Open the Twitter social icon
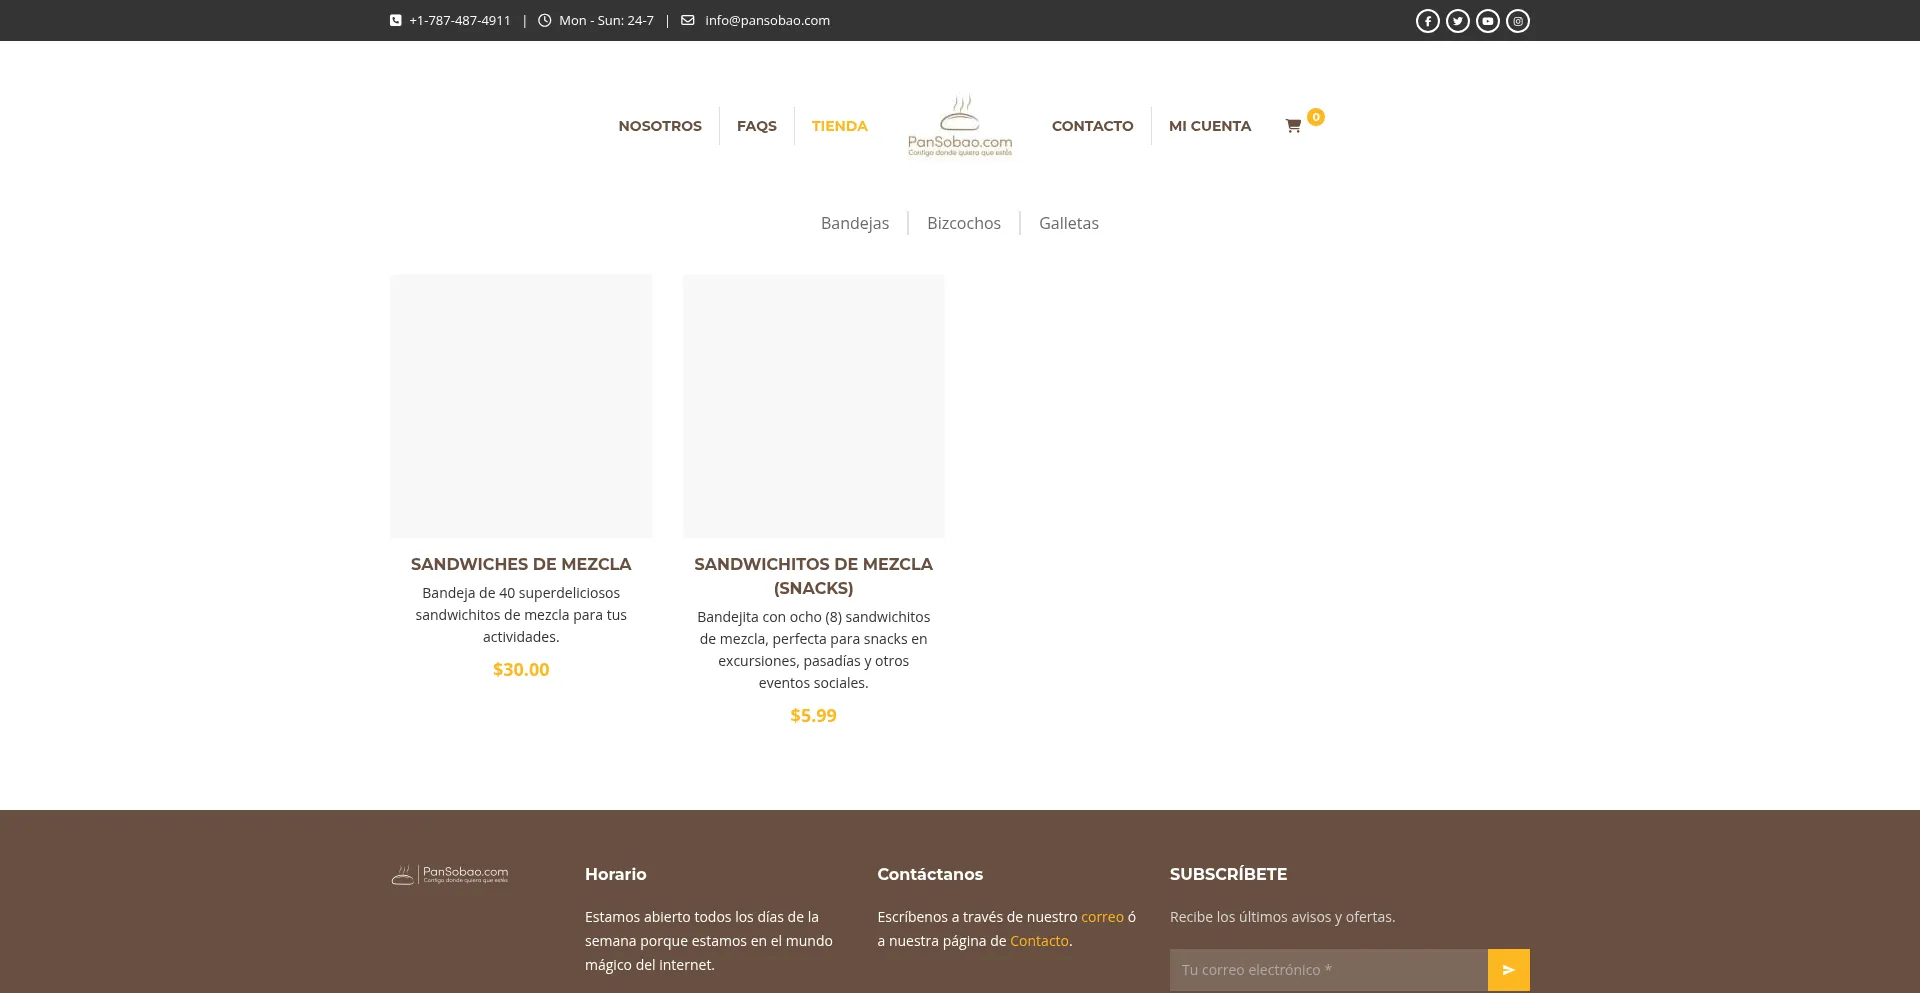Screen dimensions: 1920x993 tap(1457, 21)
